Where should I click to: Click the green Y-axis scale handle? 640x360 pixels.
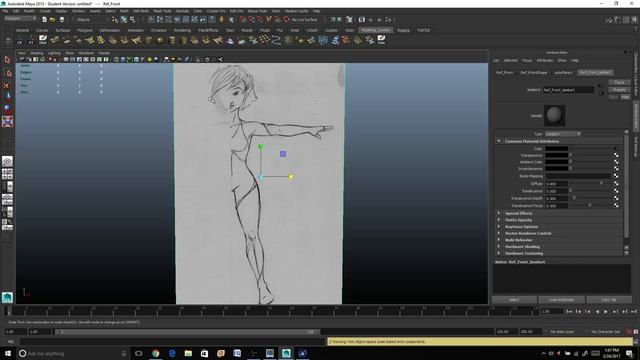point(260,147)
